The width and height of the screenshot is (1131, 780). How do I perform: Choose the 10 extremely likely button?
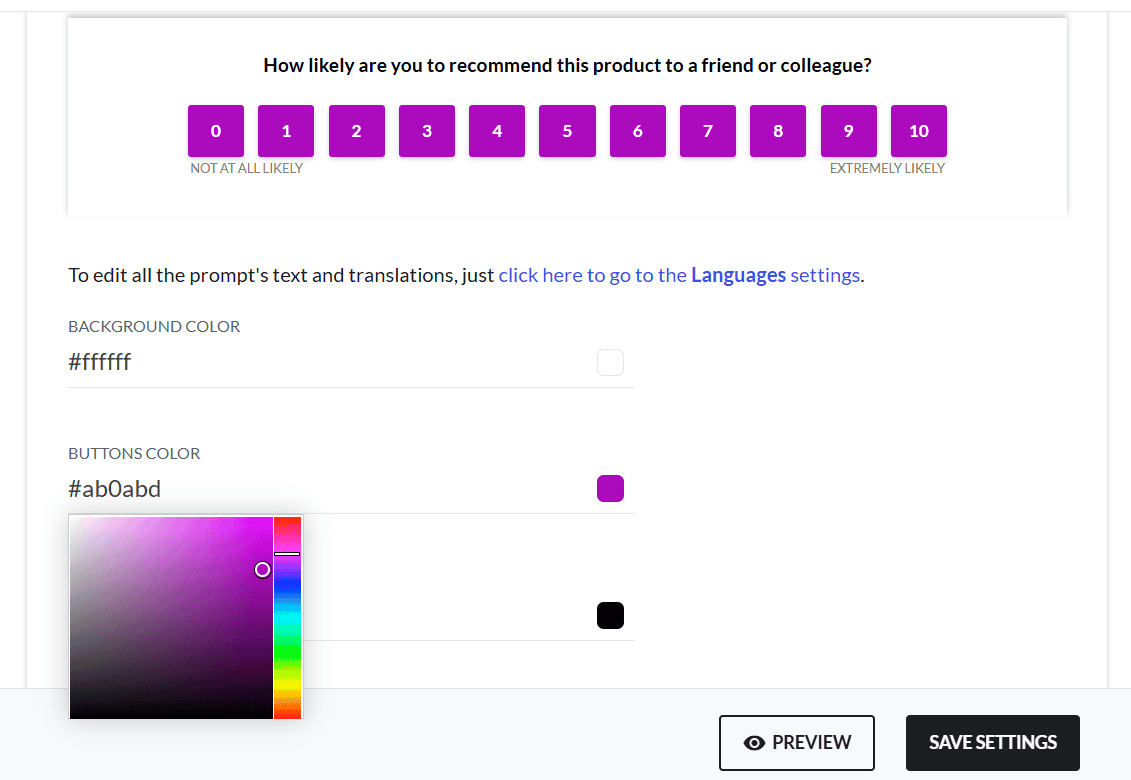click(x=918, y=131)
